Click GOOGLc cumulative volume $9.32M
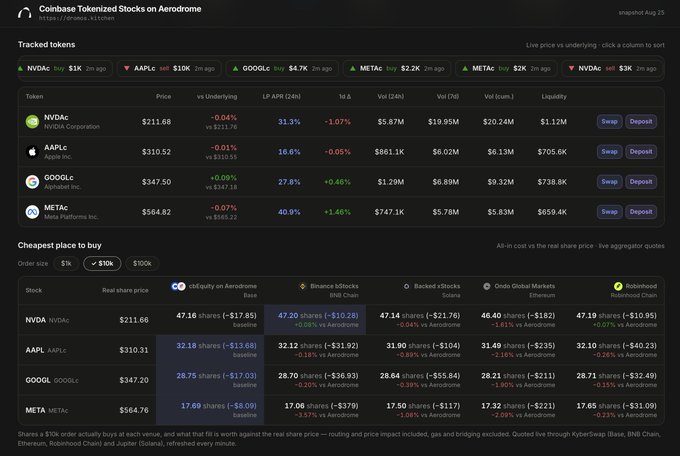 click(500, 182)
